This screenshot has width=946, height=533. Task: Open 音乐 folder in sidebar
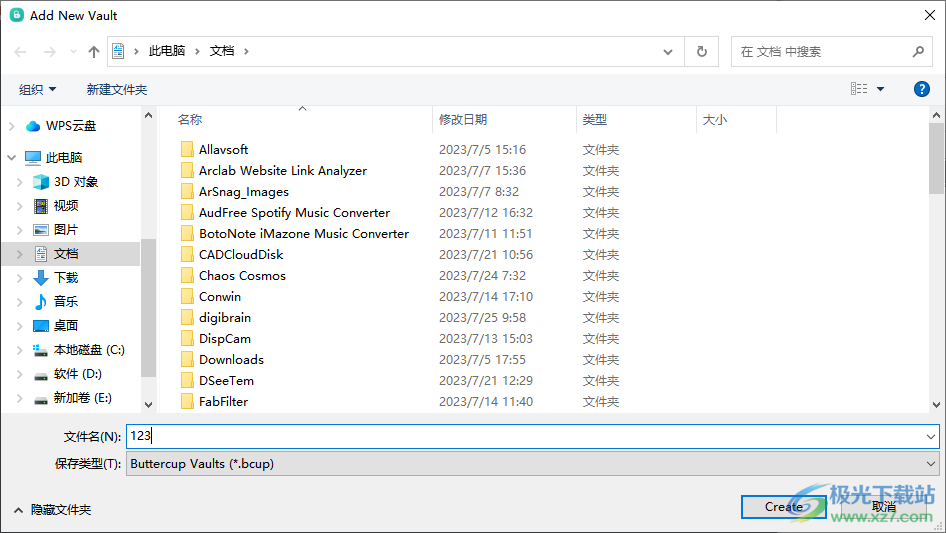coord(65,301)
